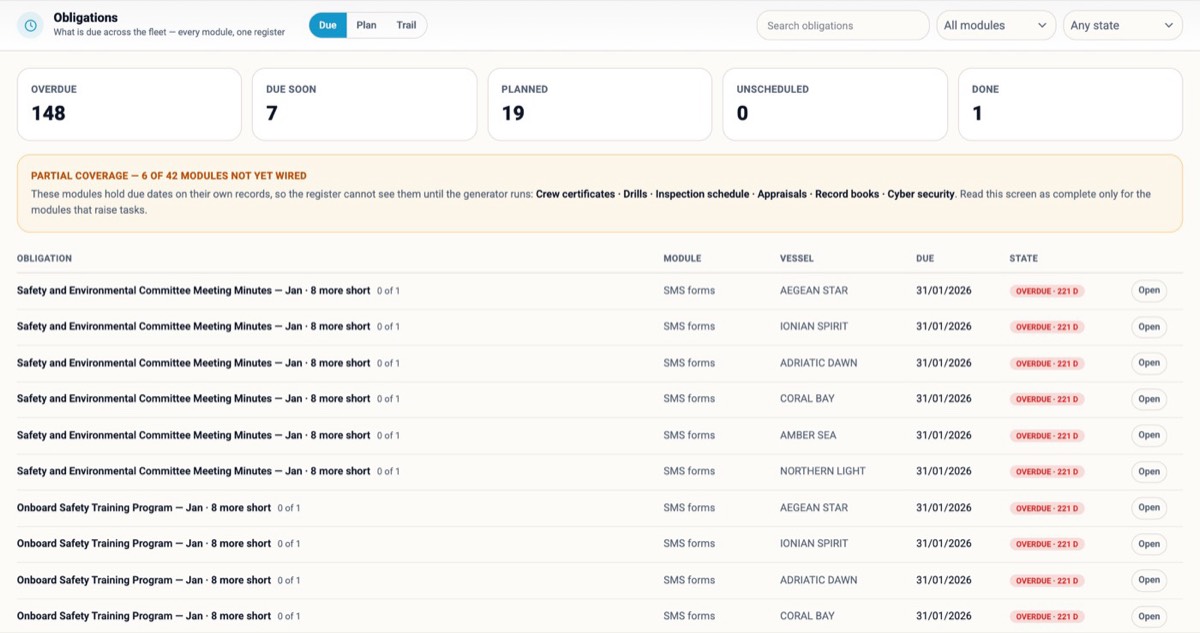
Task: Click the Obligations page title
Action: coord(85,18)
